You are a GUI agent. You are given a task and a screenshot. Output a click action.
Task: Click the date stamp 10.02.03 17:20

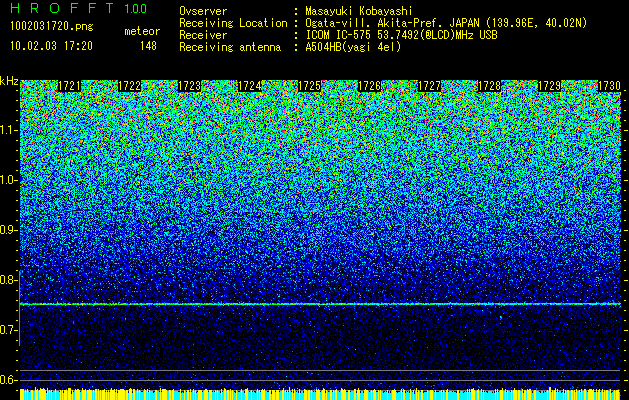[x=51, y=46]
